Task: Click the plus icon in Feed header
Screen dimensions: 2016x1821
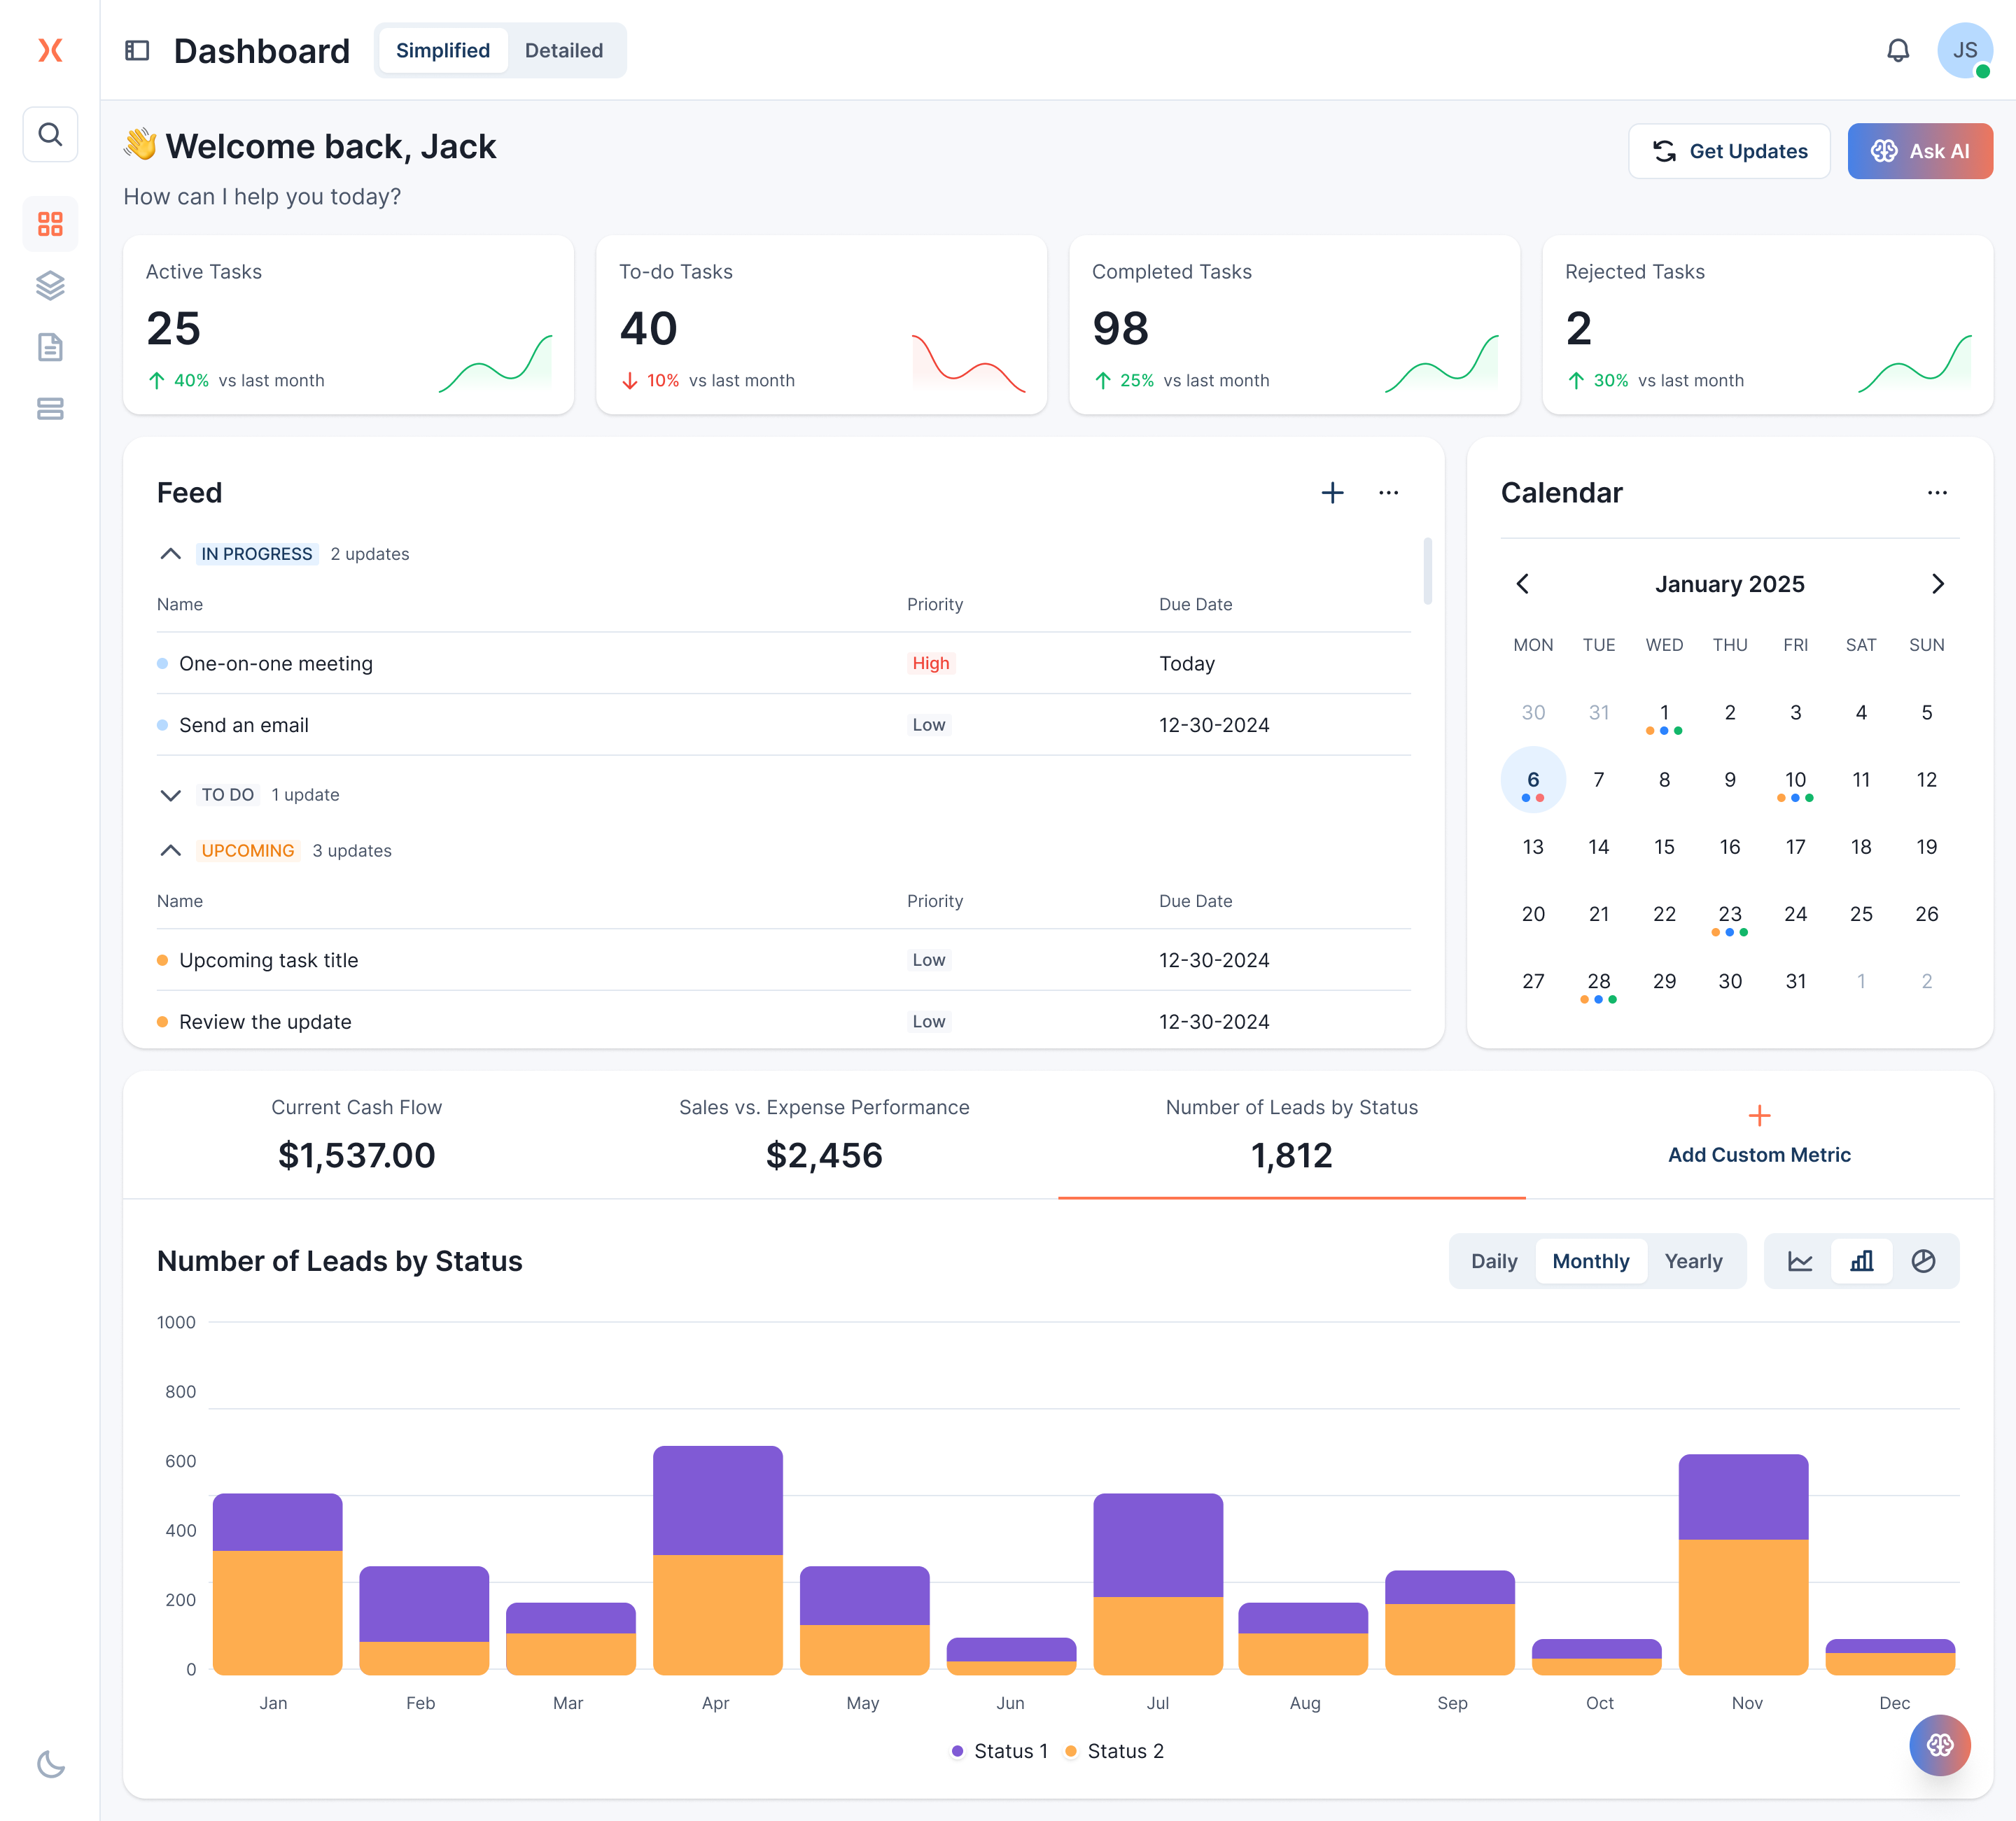Action: tap(1332, 493)
